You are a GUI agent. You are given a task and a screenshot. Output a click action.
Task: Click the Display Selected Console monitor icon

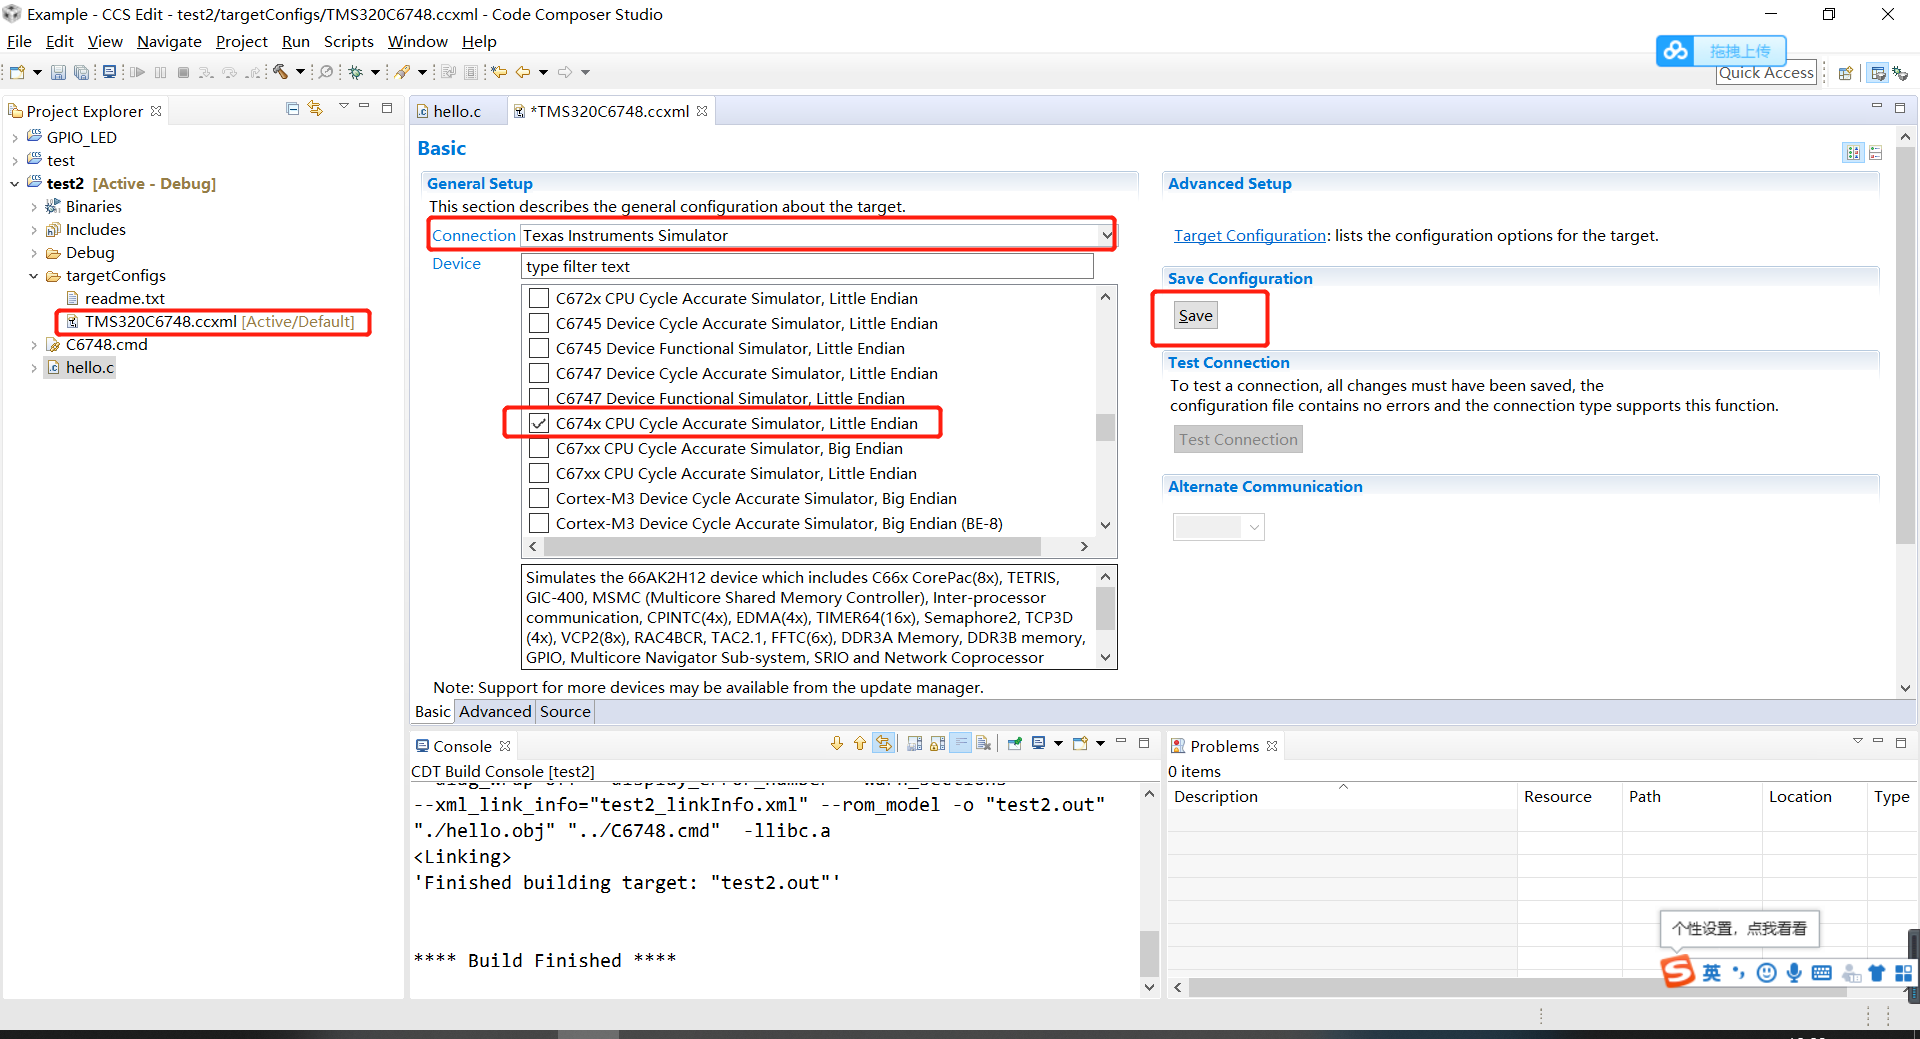point(1039,743)
